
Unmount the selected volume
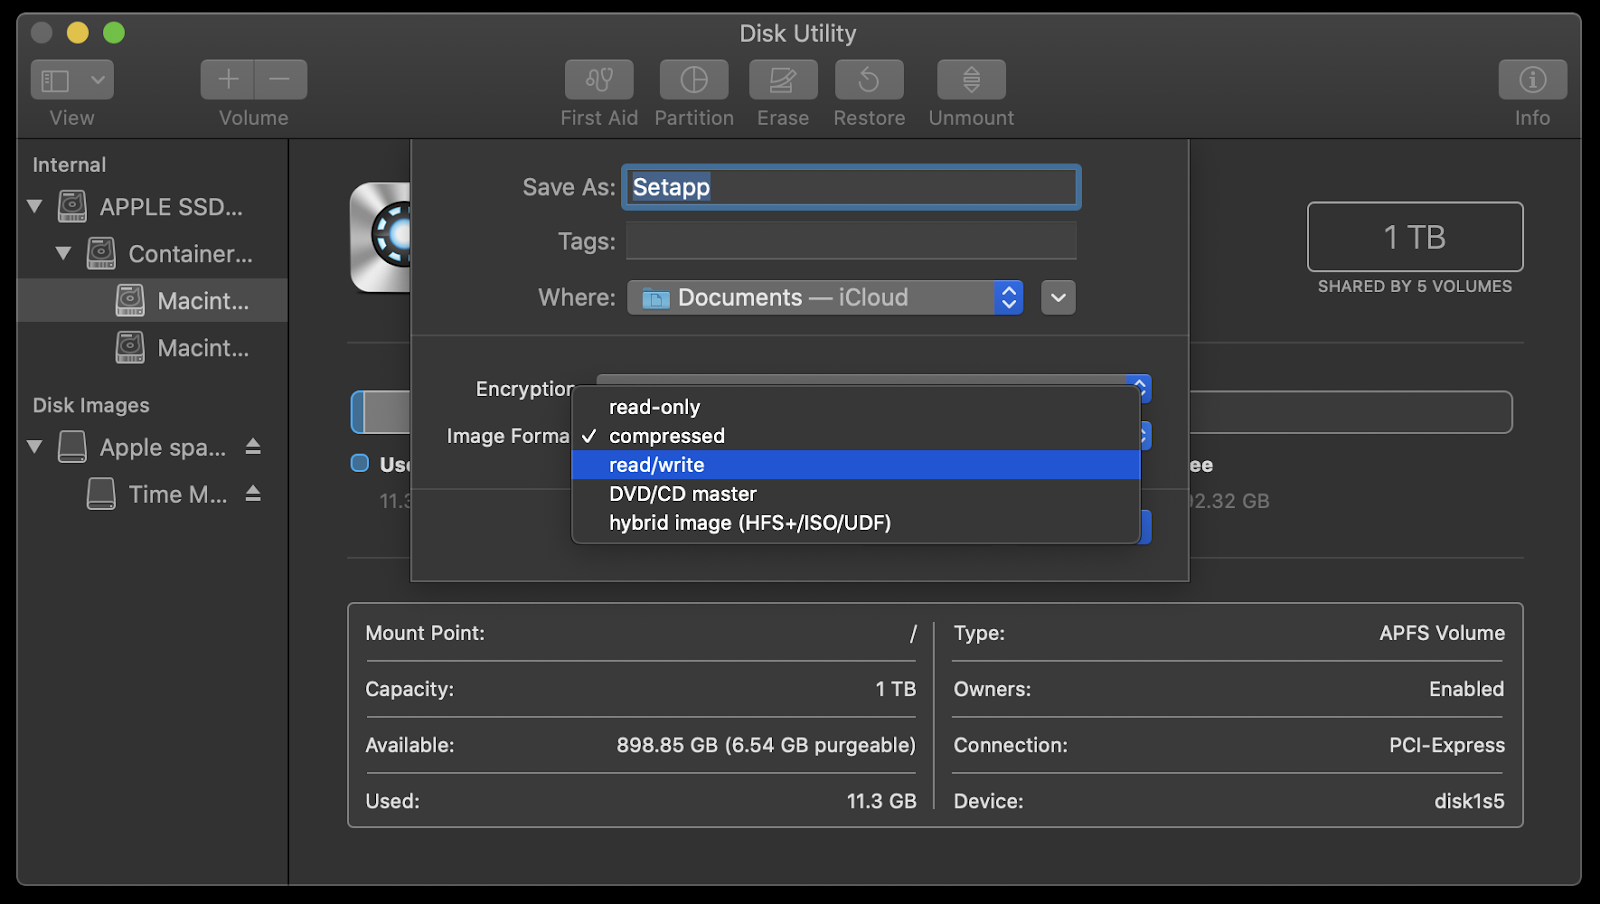tap(969, 80)
